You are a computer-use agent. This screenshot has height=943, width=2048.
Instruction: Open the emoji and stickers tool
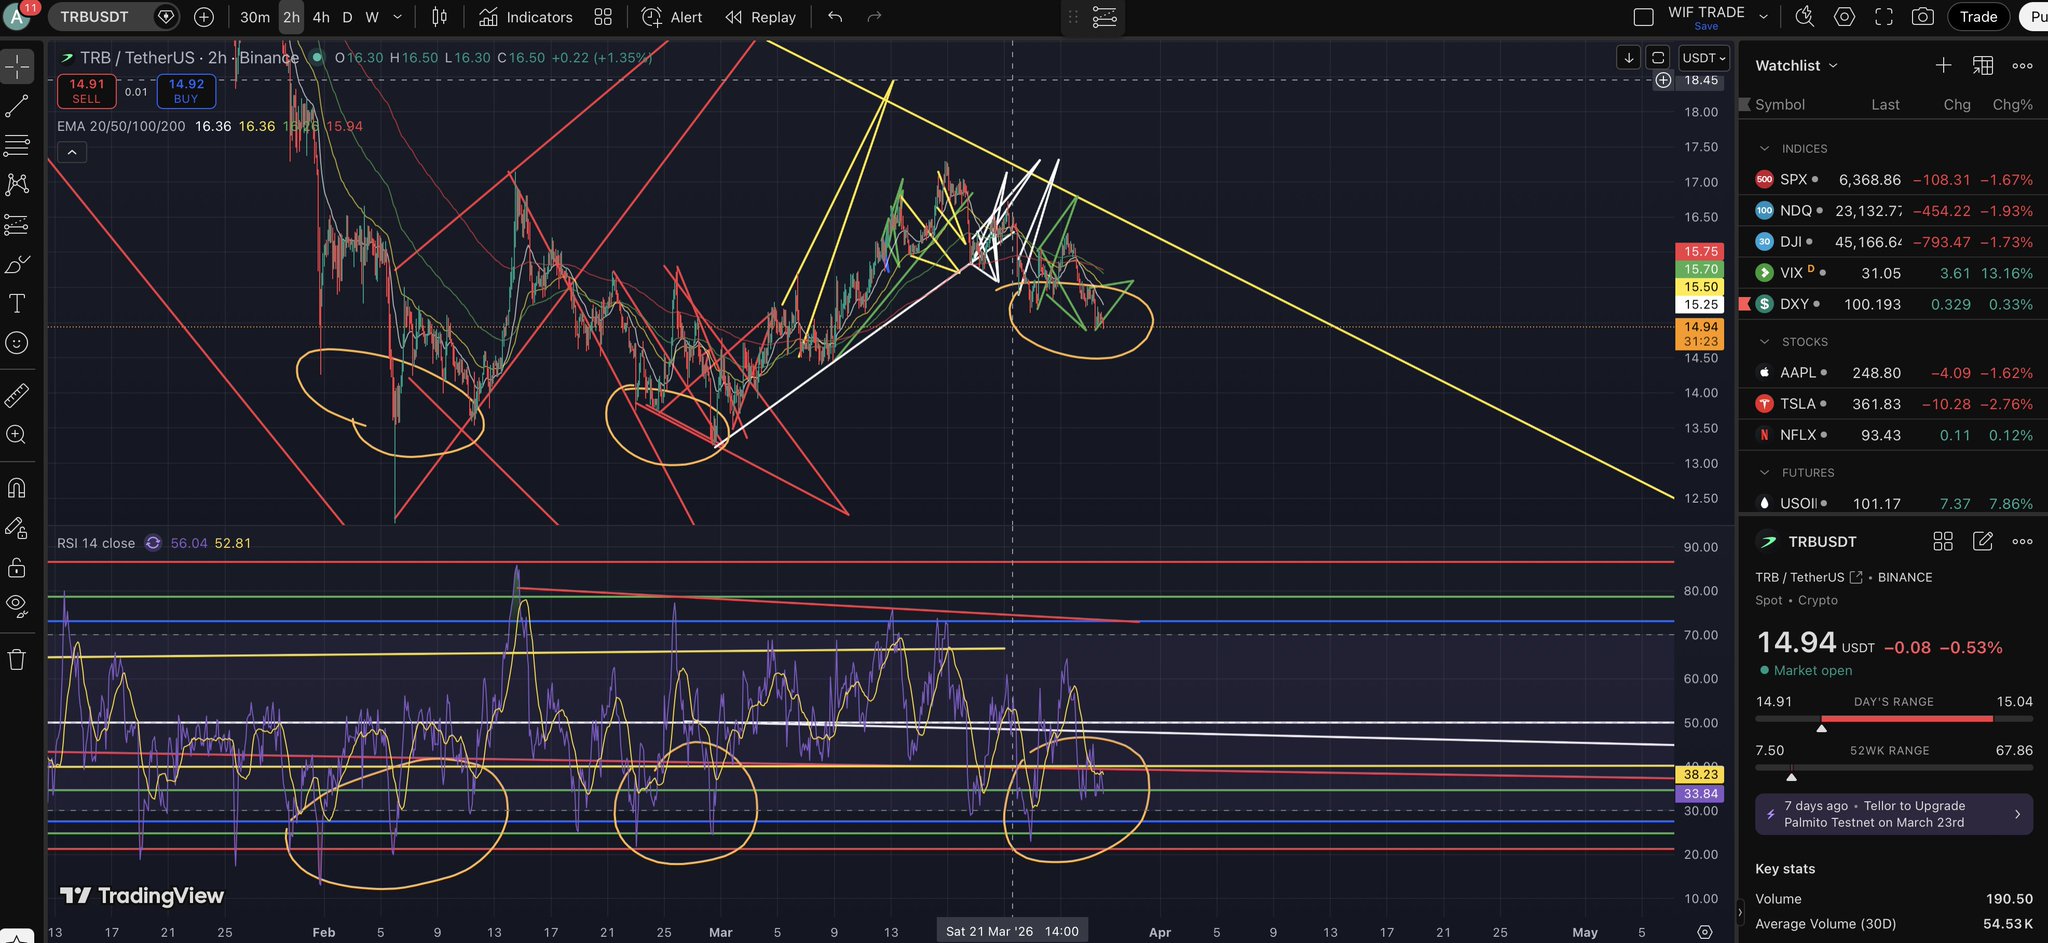[17, 343]
